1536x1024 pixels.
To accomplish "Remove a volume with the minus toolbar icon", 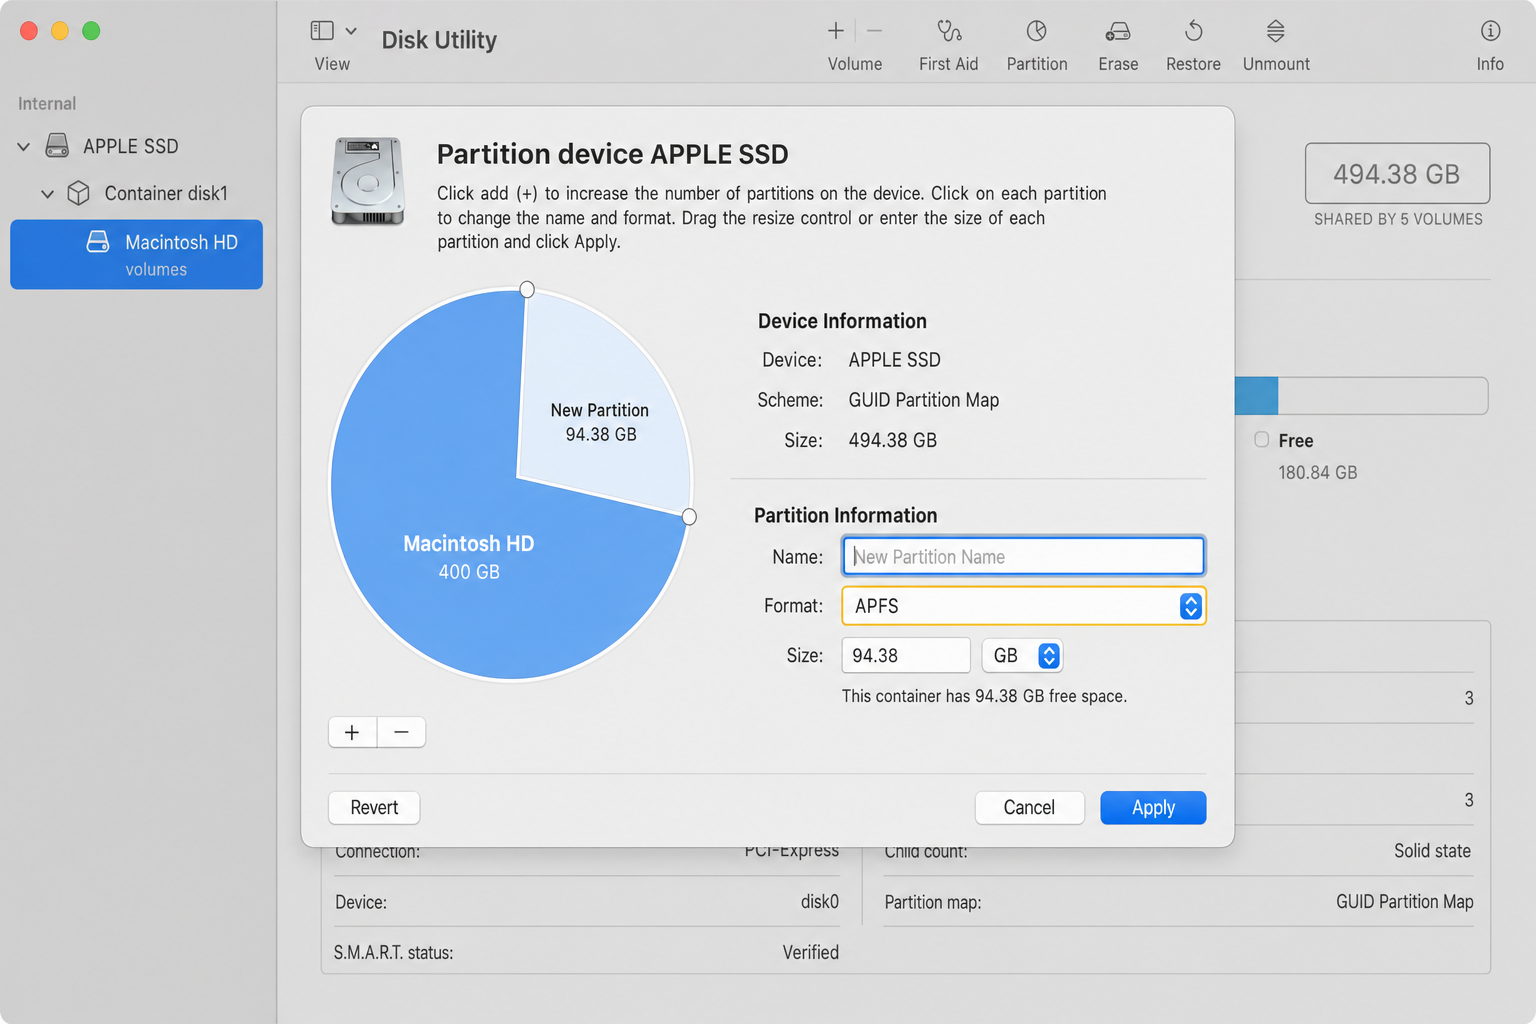I will (x=875, y=31).
